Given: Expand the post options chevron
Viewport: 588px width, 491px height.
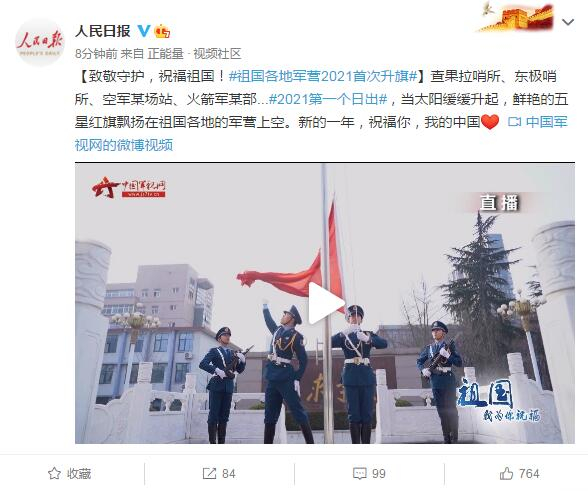Looking at the screenshot, I should pyautogui.click(x=568, y=22).
